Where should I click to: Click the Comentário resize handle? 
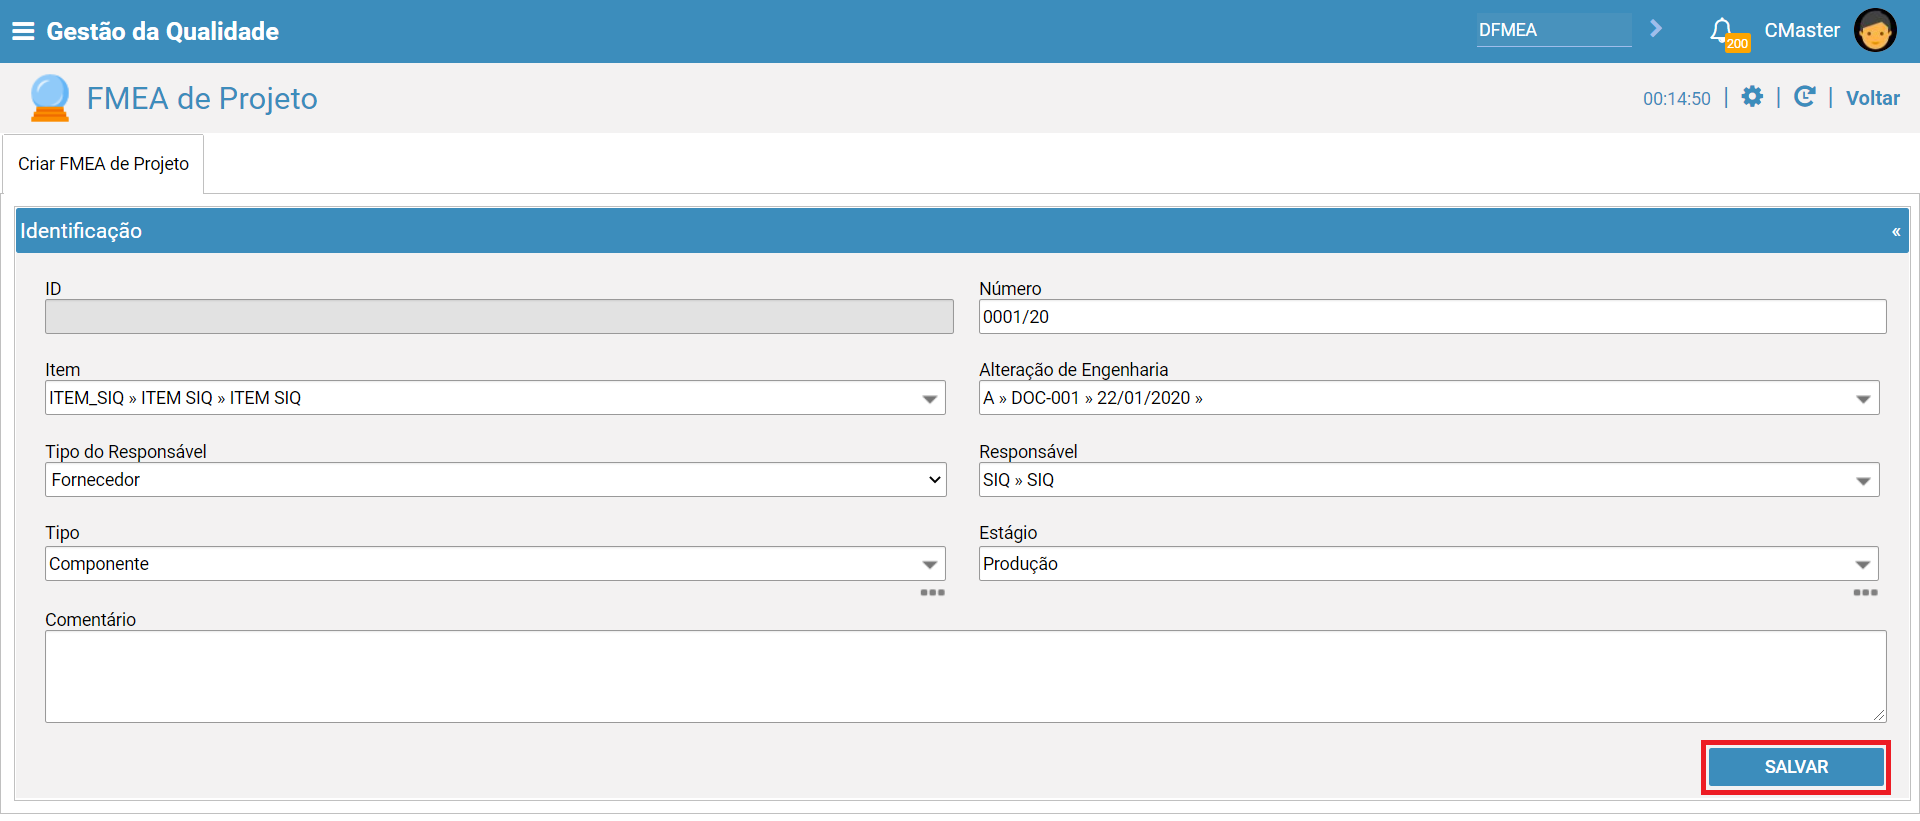(x=1879, y=715)
